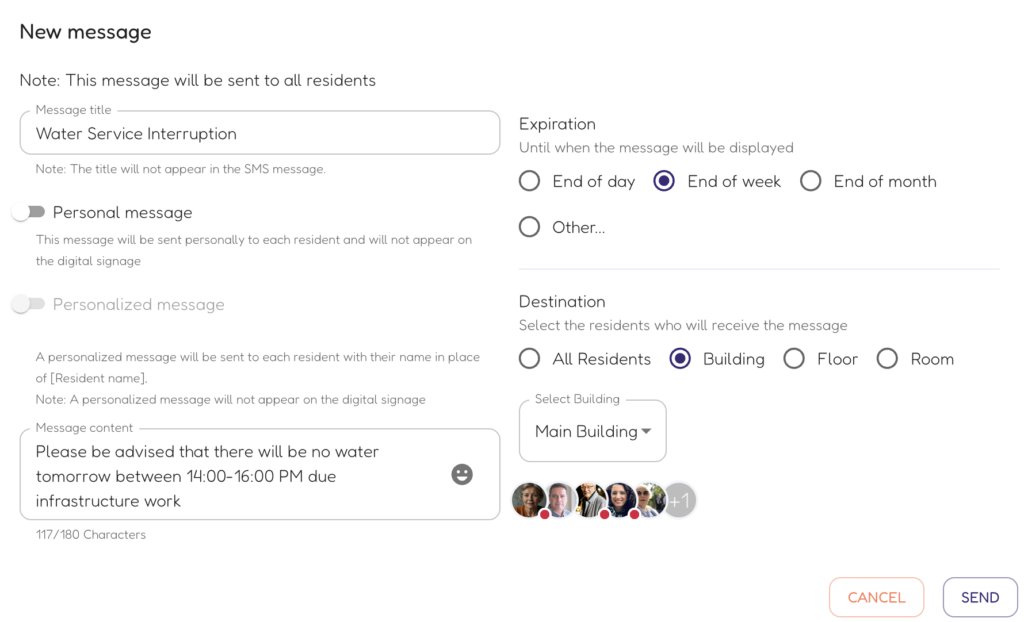Toggle the Personal message switch

point(29,212)
